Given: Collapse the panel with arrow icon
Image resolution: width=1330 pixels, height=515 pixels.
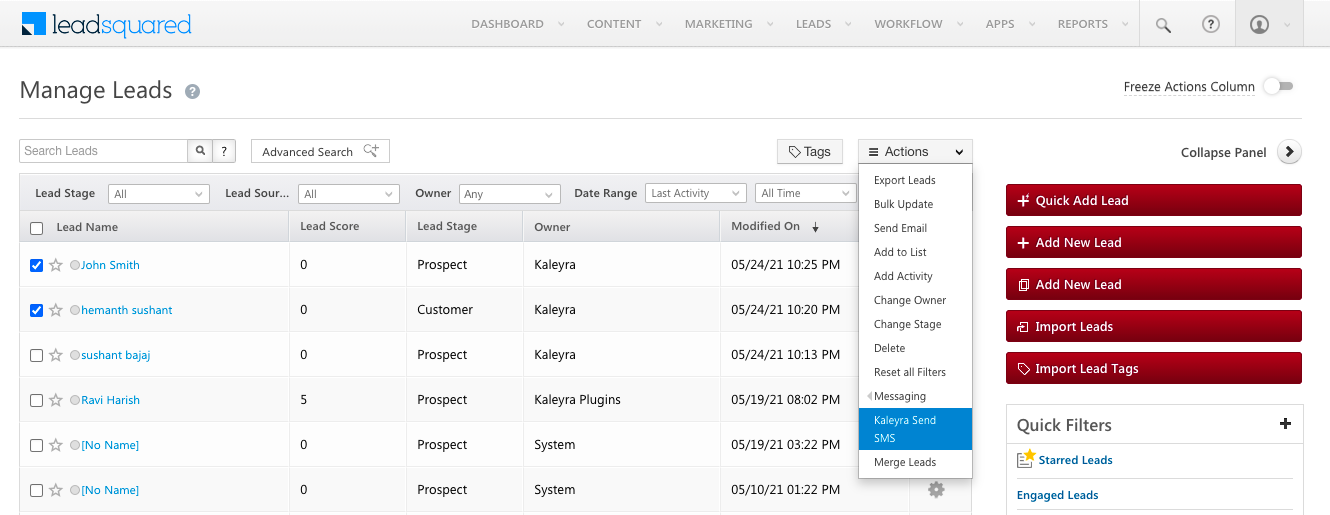Looking at the screenshot, I should coord(1289,152).
